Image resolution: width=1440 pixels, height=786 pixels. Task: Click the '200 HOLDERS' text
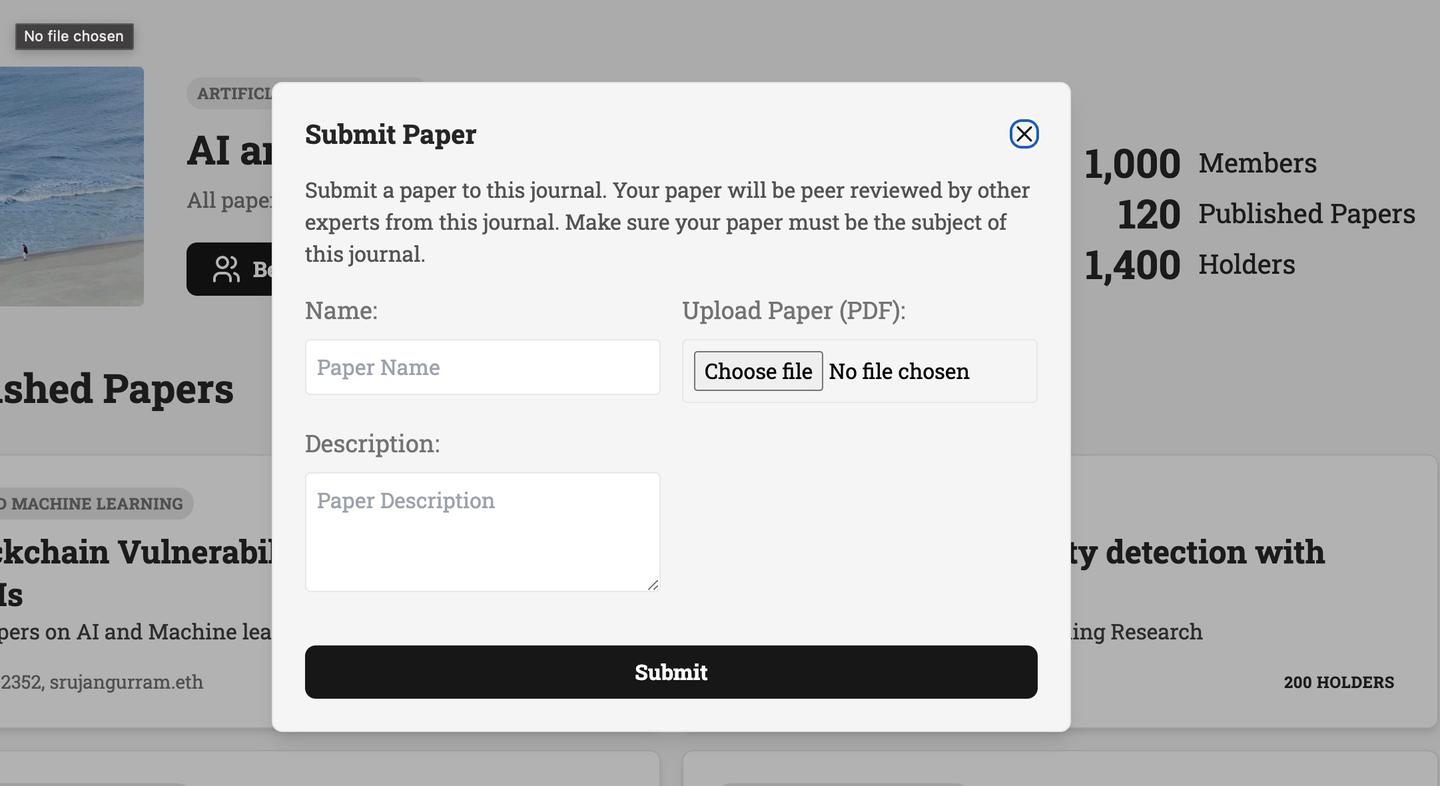point(1338,682)
